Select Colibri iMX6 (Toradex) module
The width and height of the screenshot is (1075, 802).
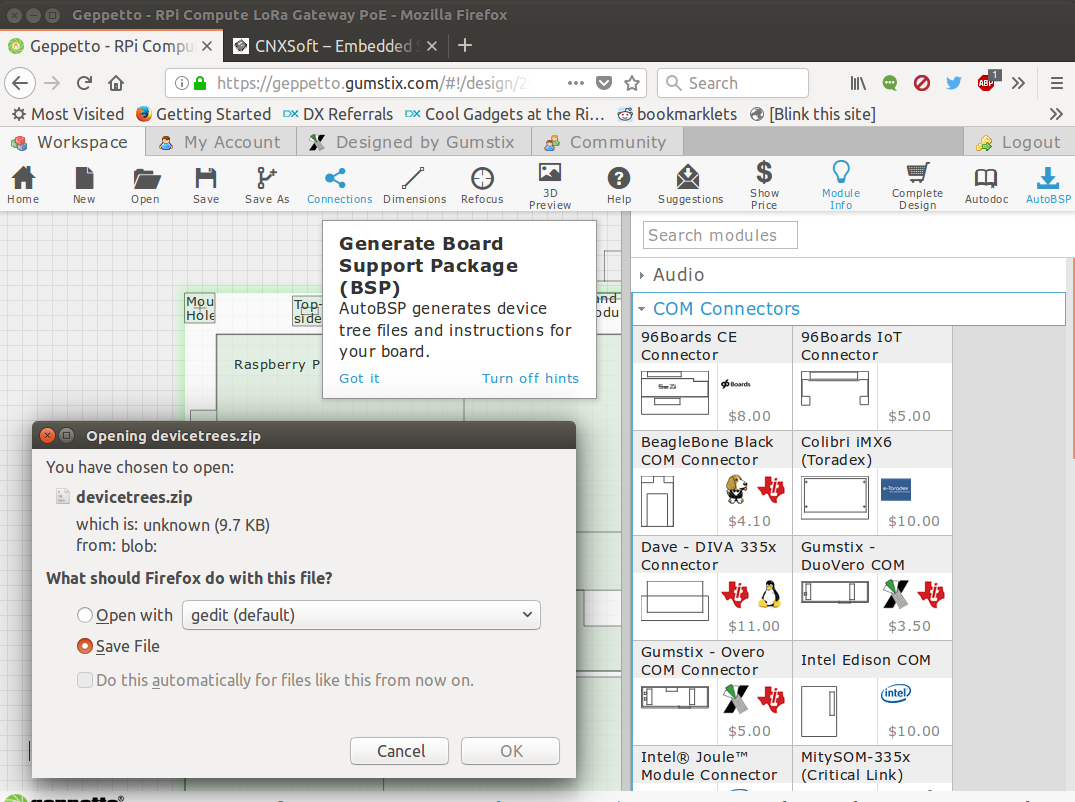(x=872, y=483)
